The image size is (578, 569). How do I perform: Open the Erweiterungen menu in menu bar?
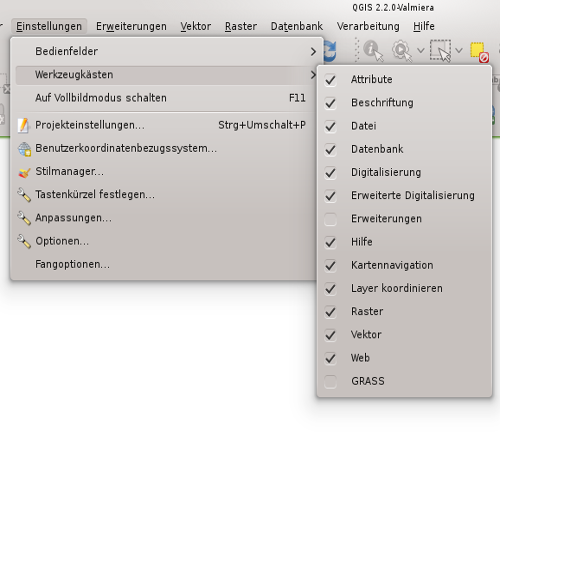tap(131, 27)
